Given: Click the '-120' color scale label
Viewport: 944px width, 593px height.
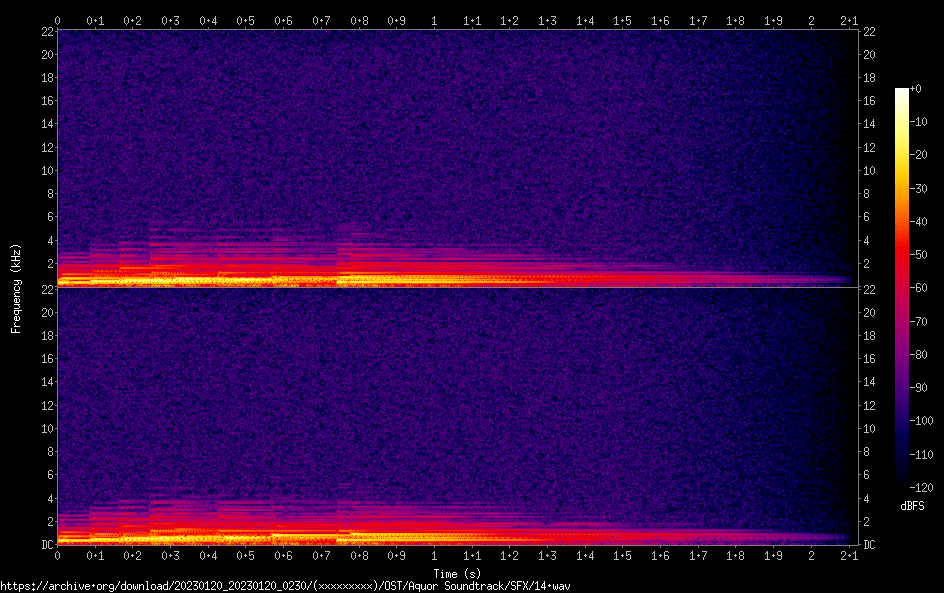Looking at the screenshot, I should point(922,487).
